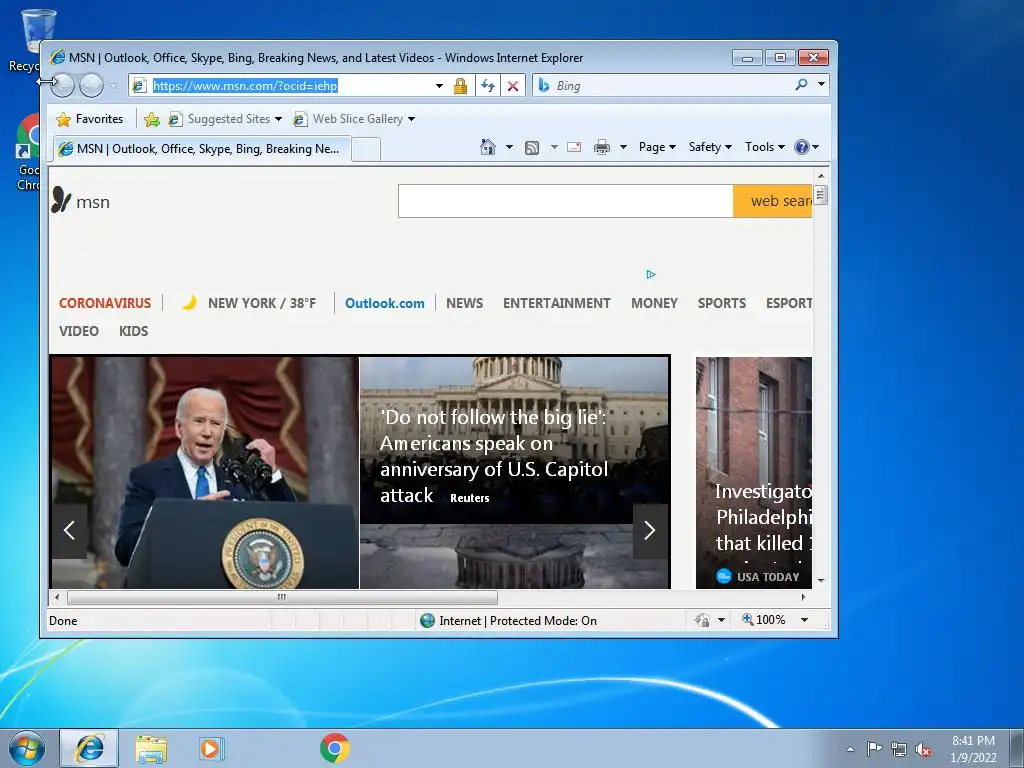Open the Page menu
The image size is (1024, 768).
[657, 147]
